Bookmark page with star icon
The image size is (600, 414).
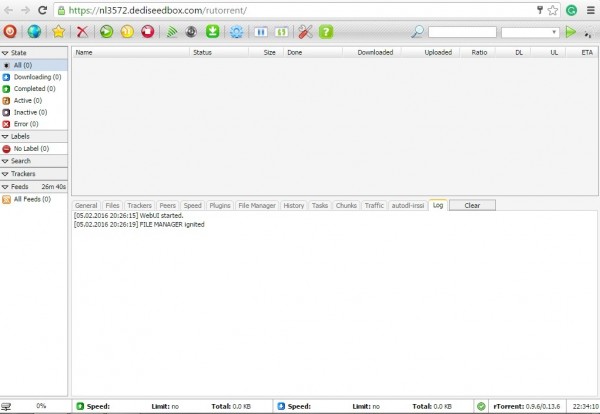point(553,10)
